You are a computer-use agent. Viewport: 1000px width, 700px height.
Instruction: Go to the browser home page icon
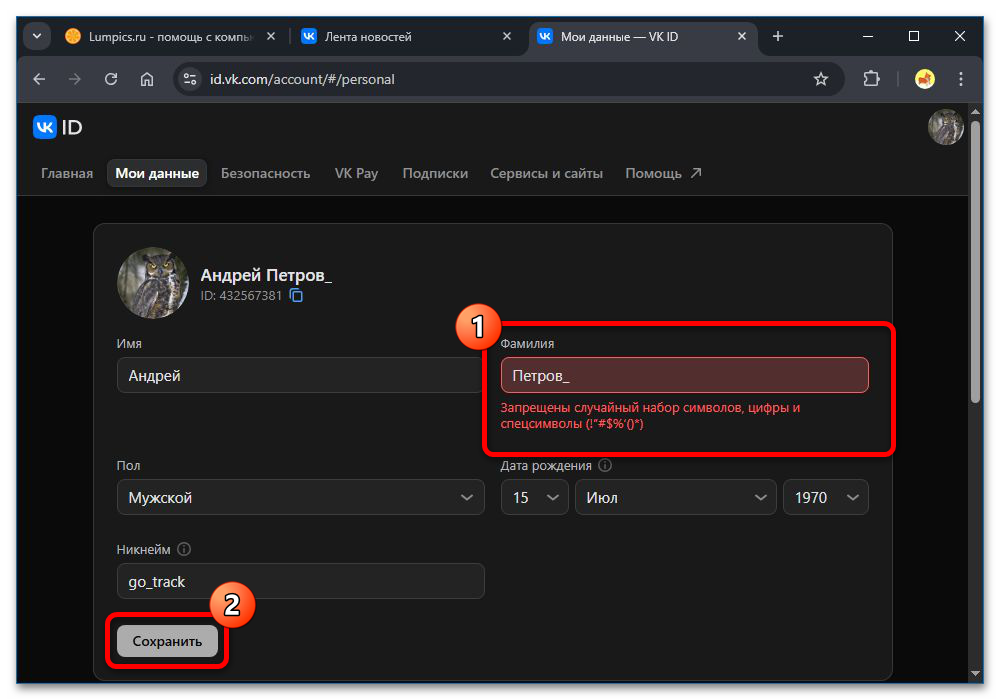(x=147, y=79)
